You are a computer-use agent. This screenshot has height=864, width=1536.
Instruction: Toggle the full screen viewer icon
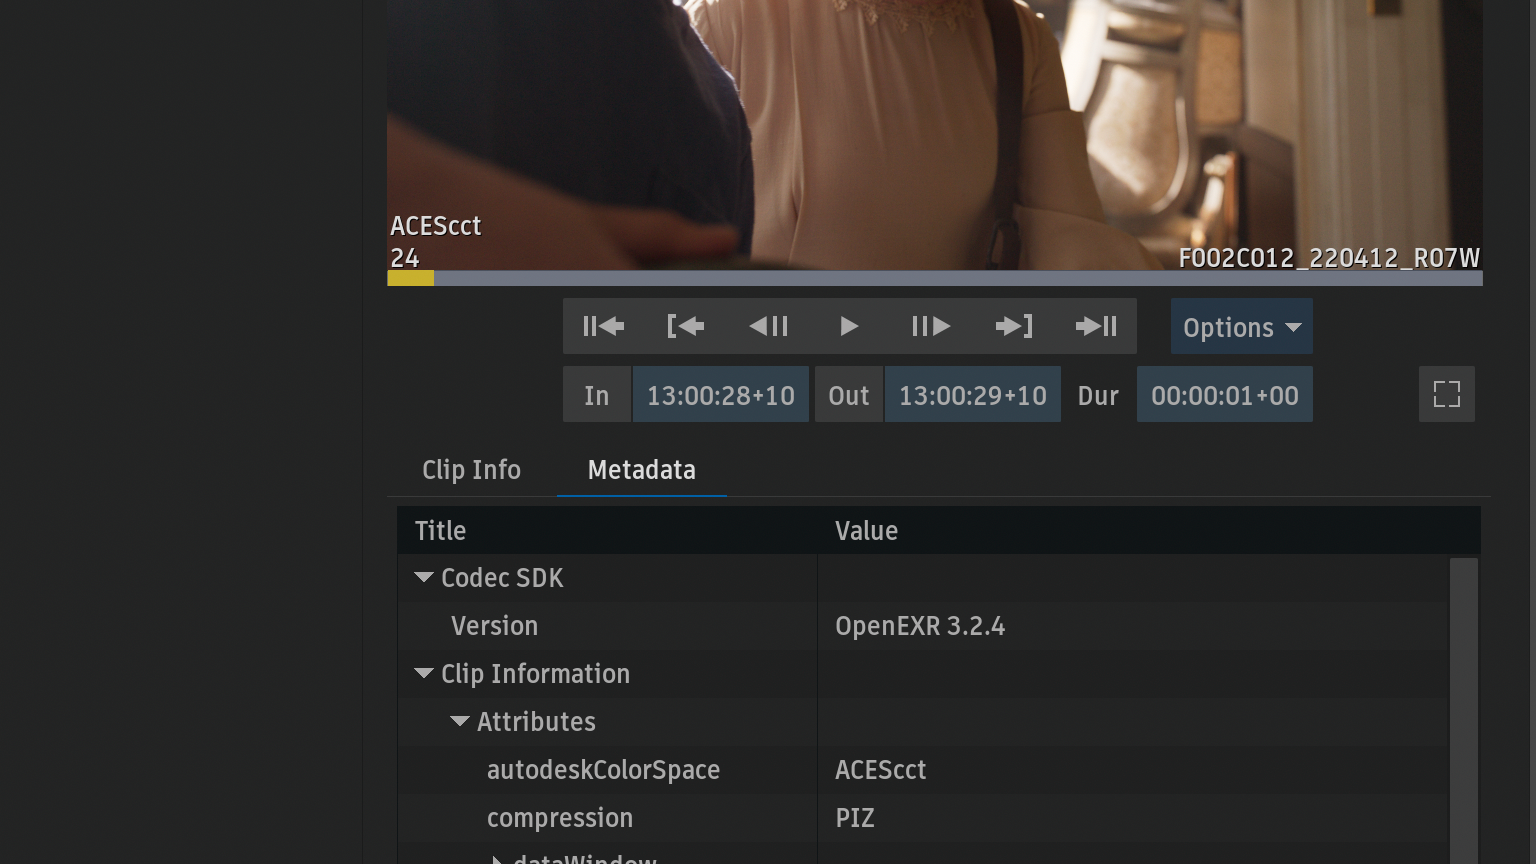point(1446,394)
